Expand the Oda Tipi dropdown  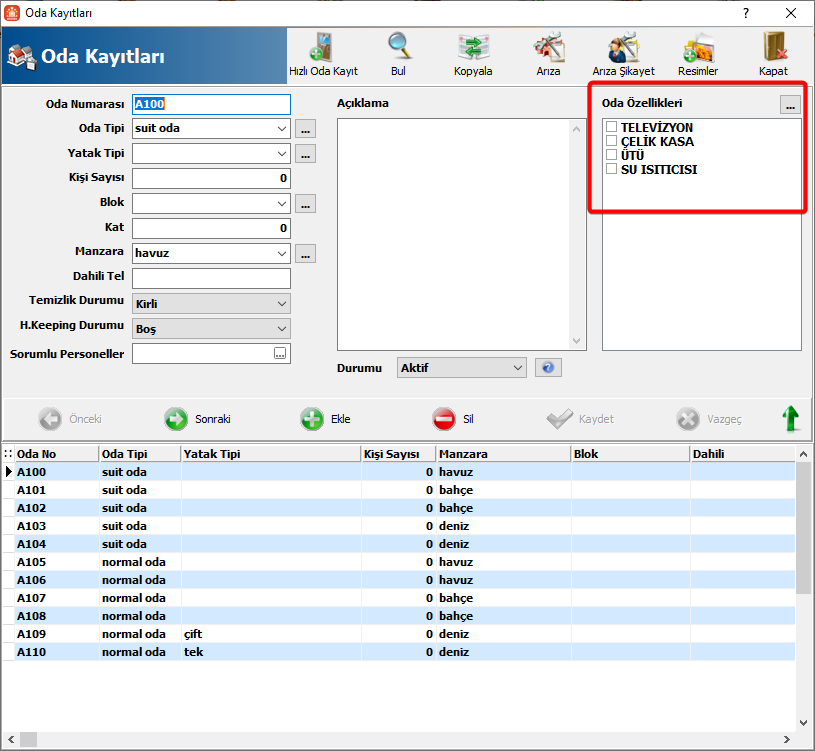click(282, 128)
